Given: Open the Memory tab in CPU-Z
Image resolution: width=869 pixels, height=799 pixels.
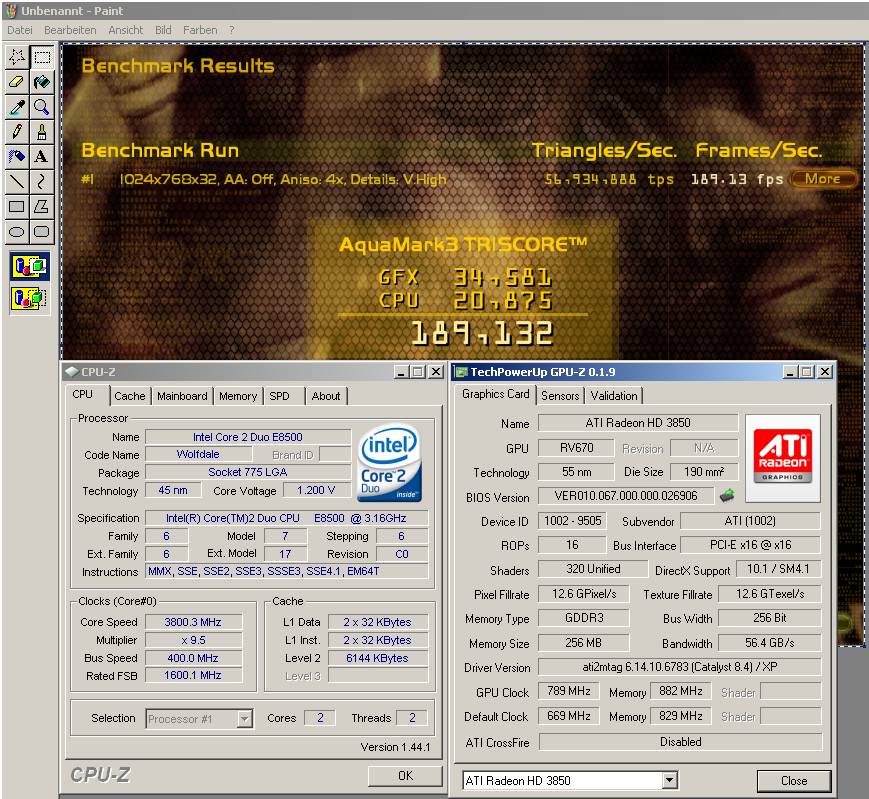Looking at the screenshot, I should click(238, 396).
